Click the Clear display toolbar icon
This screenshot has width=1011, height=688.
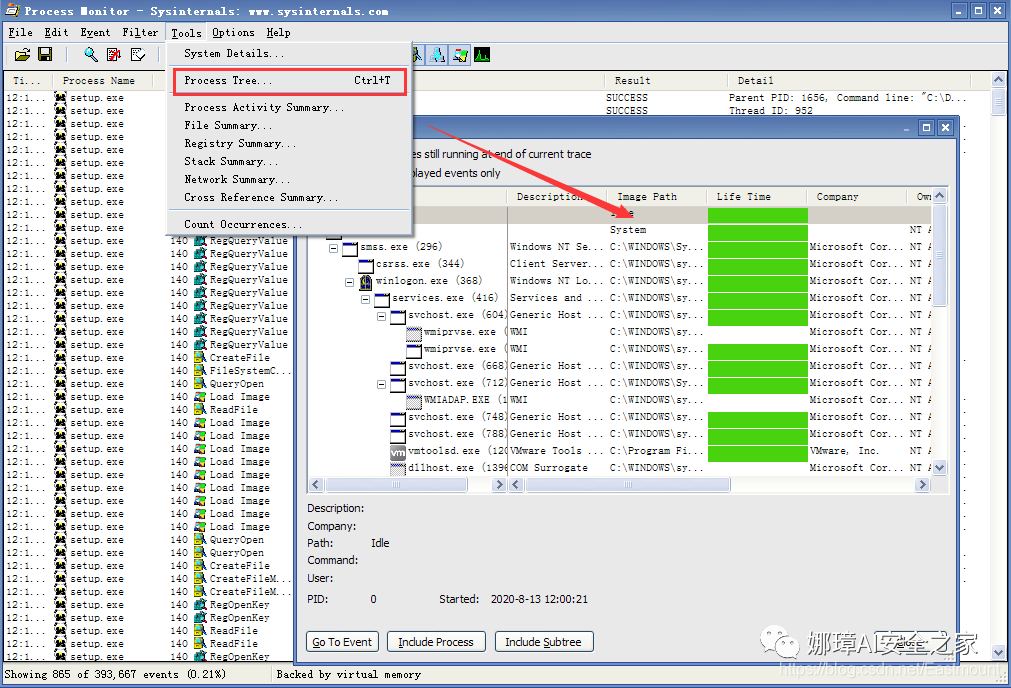[137, 55]
